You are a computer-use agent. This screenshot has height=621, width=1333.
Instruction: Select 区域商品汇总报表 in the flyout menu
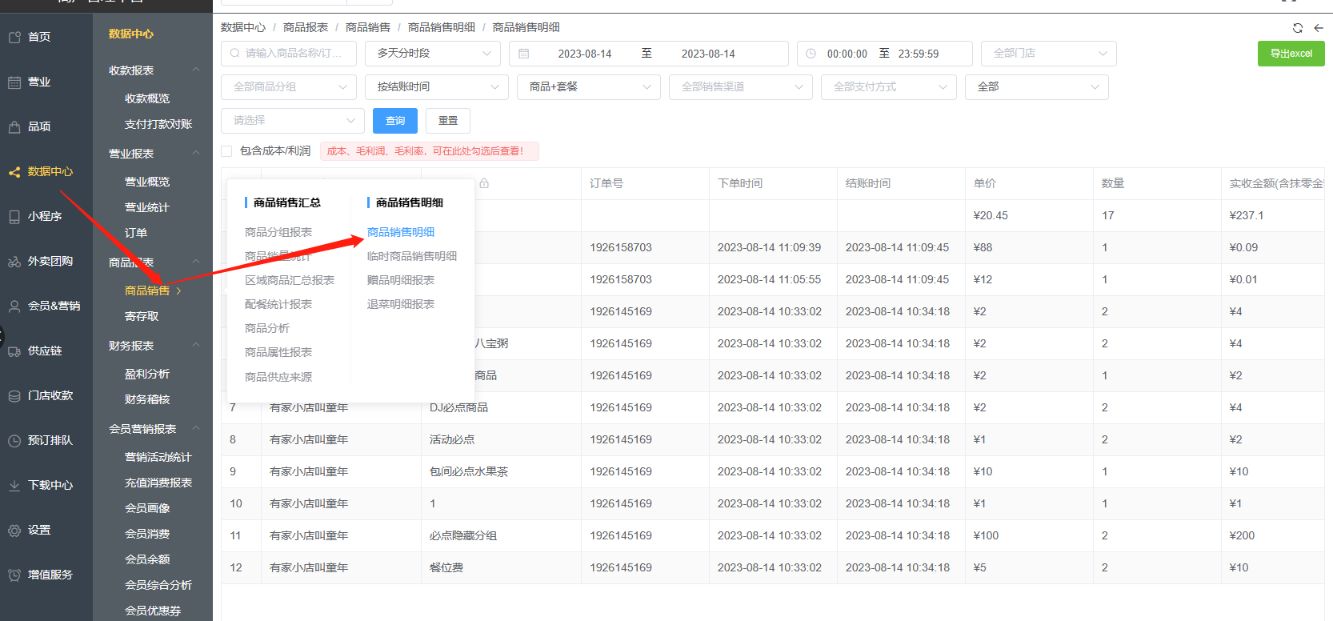290,280
